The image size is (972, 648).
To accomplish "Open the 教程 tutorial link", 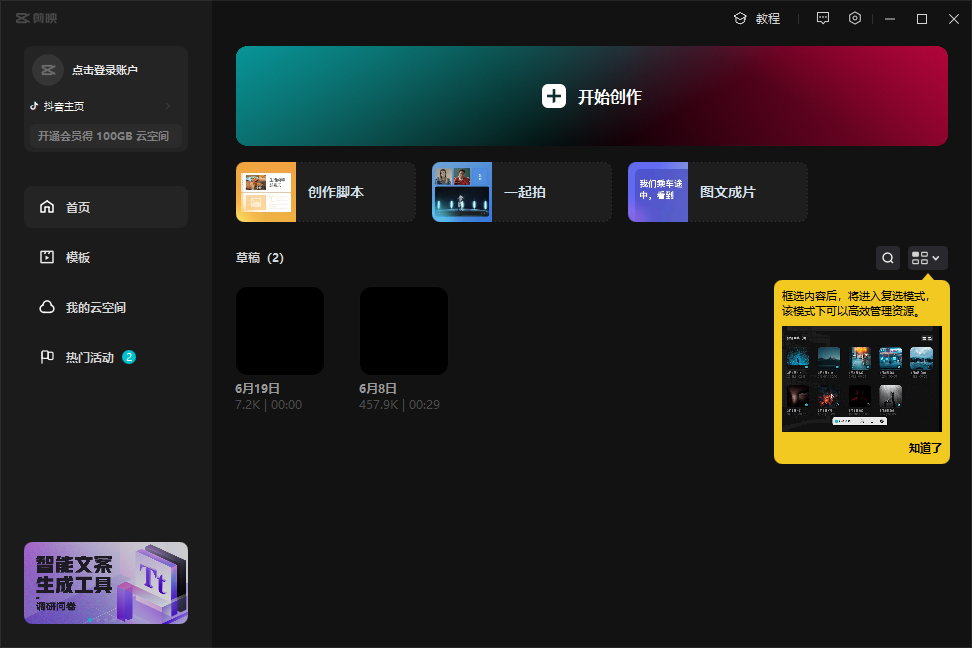I will click(757, 19).
